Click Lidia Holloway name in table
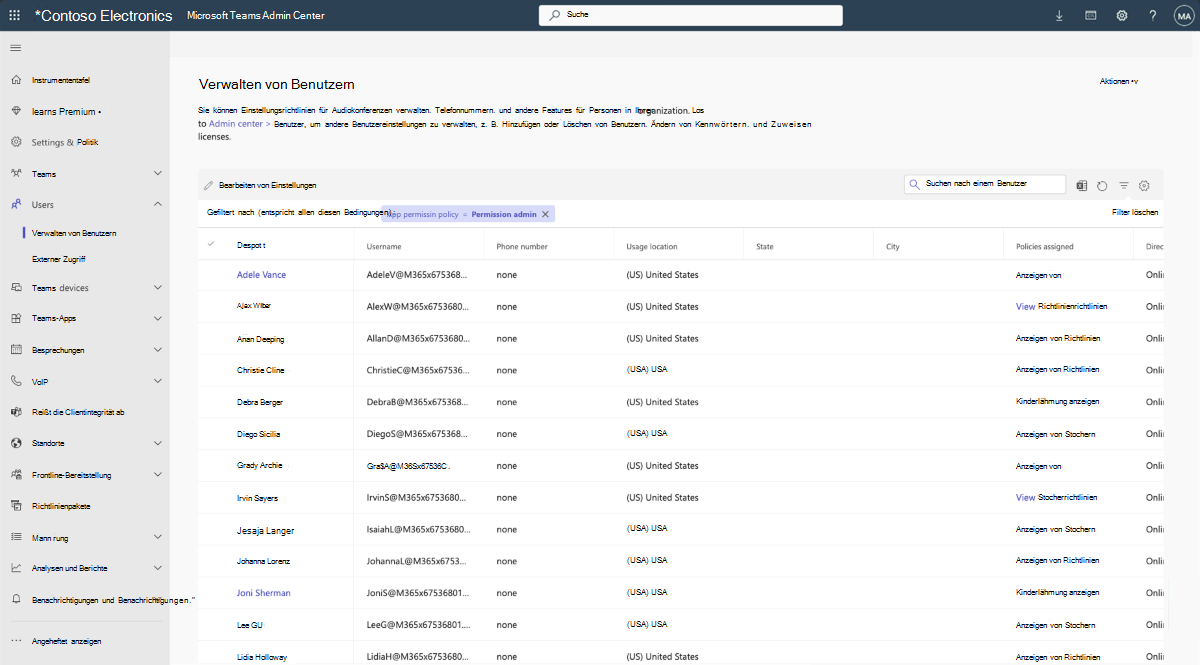1200x665 pixels. (x=262, y=657)
